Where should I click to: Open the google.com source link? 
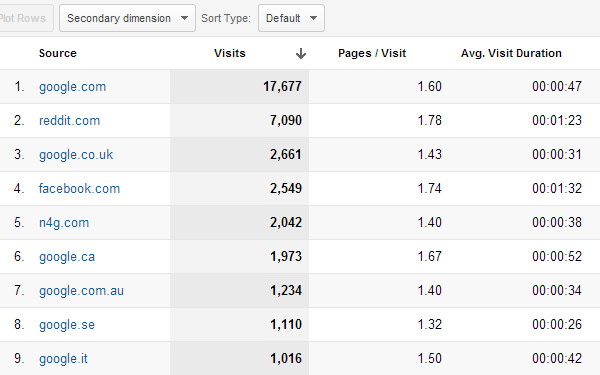click(x=72, y=87)
